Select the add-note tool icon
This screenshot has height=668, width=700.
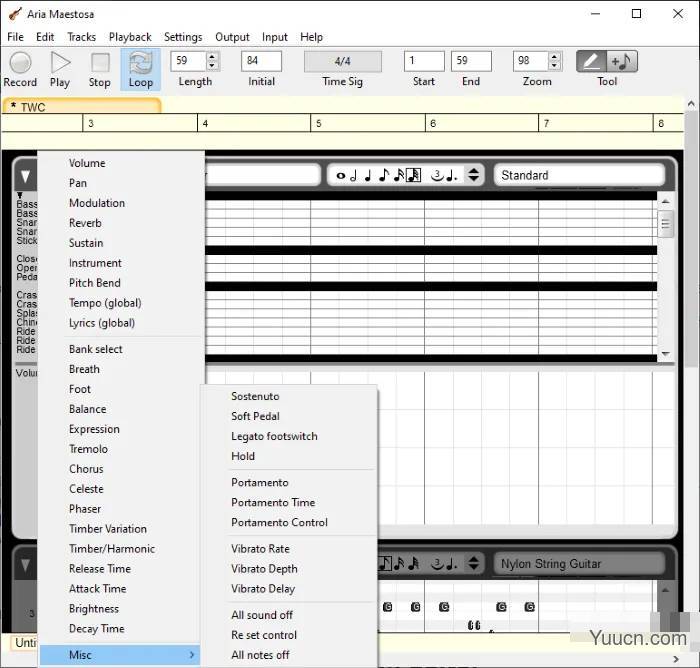[x=622, y=61]
